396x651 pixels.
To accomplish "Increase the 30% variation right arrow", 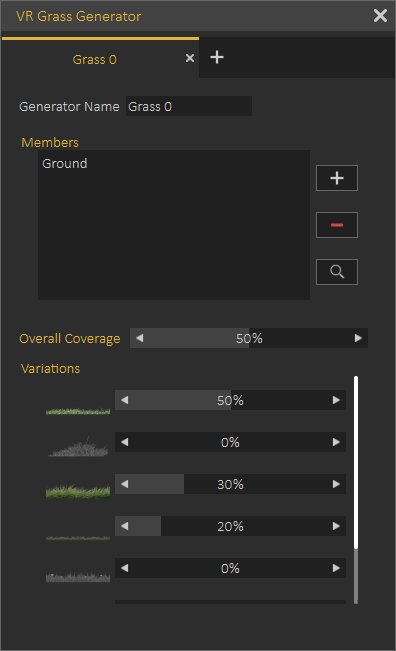I will pos(336,484).
